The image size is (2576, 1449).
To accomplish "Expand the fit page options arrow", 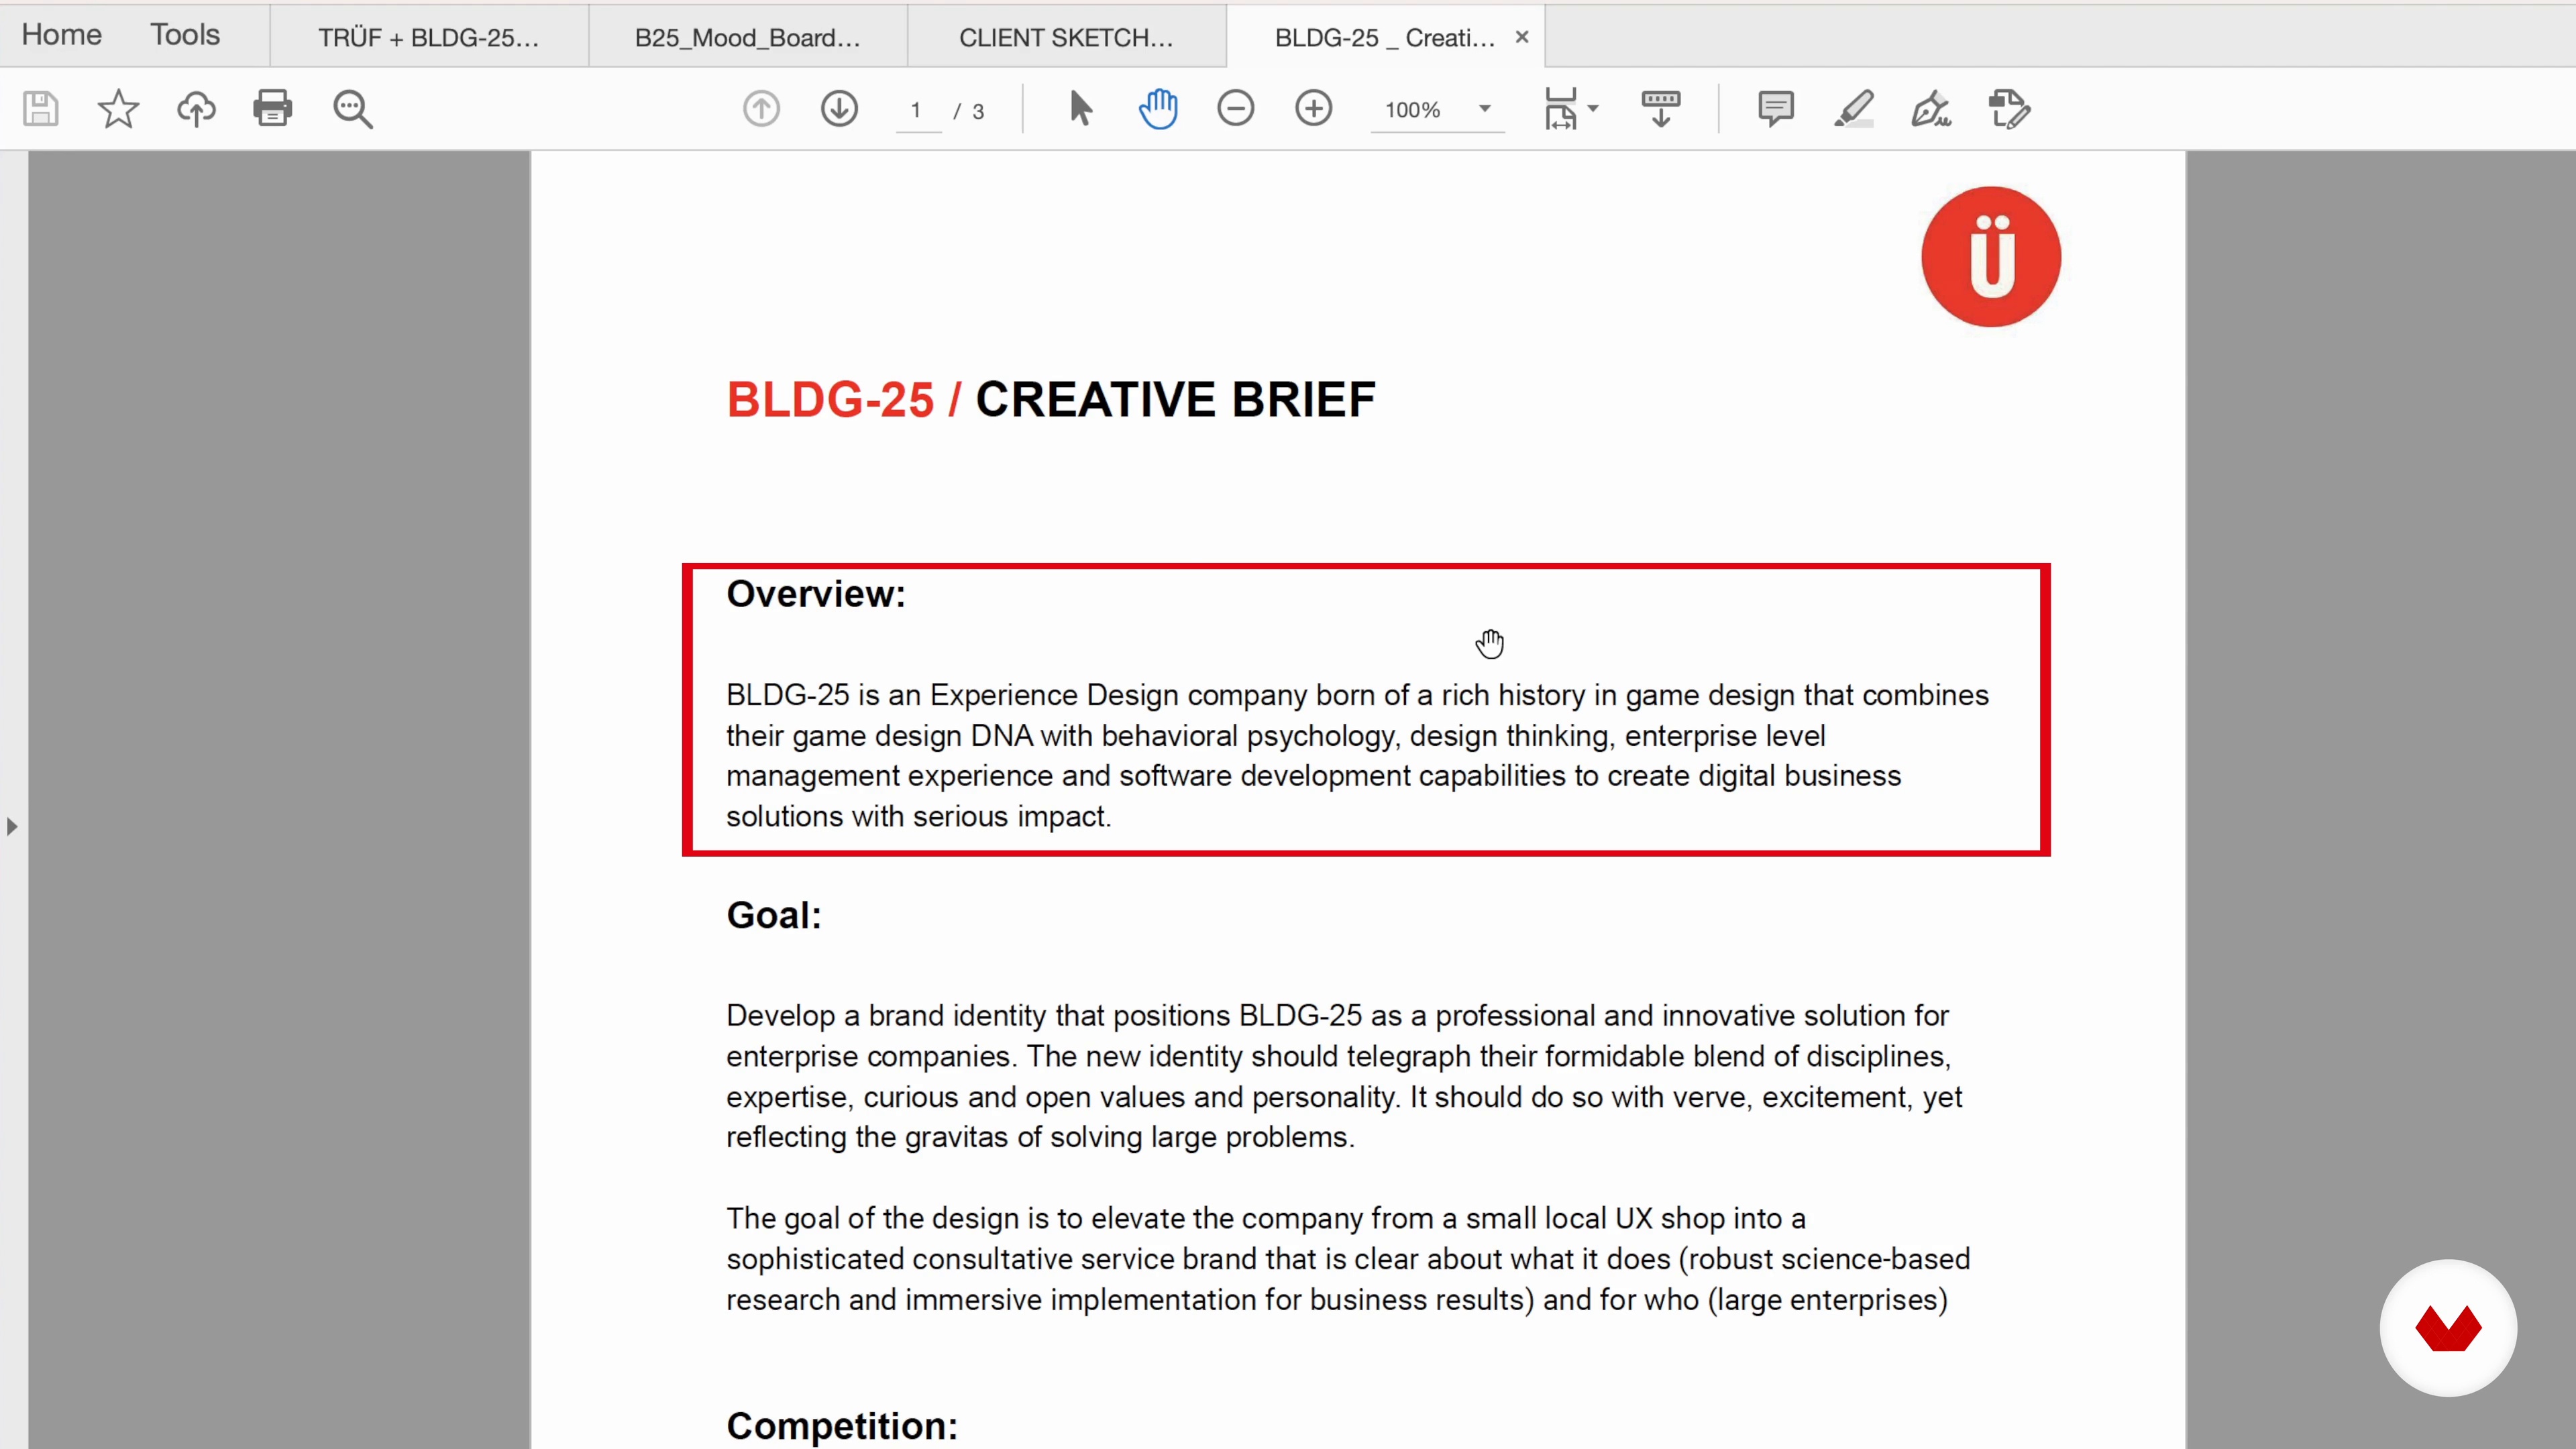I will click(x=1594, y=108).
